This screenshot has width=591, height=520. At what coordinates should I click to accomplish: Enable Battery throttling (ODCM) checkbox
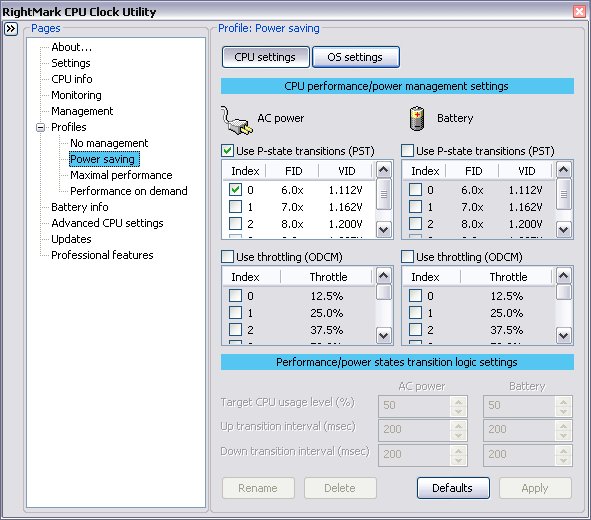click(407, 257)
